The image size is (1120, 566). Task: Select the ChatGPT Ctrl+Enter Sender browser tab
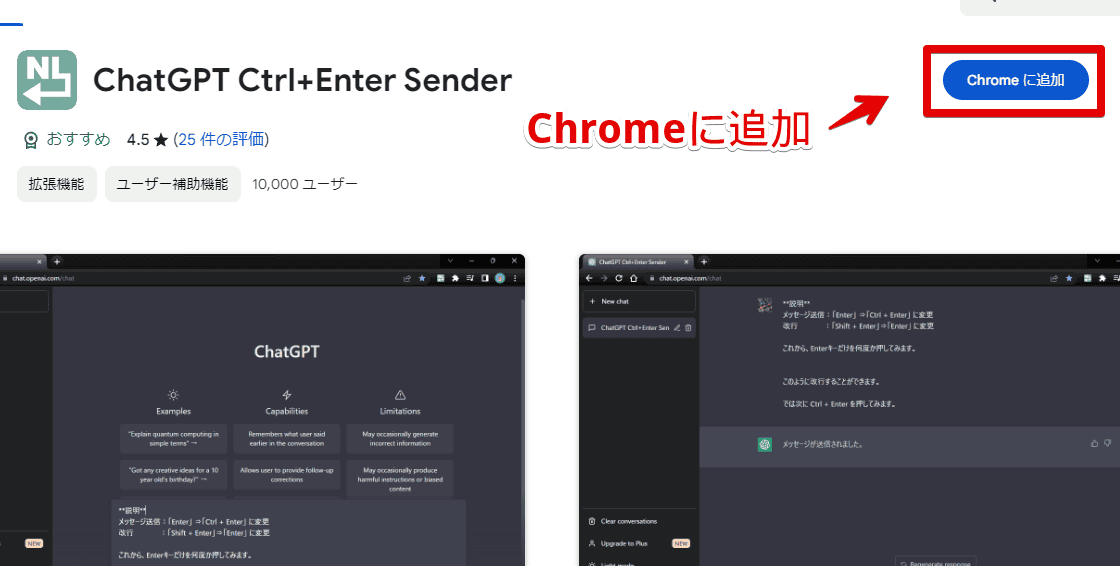(x=638, y=262)
